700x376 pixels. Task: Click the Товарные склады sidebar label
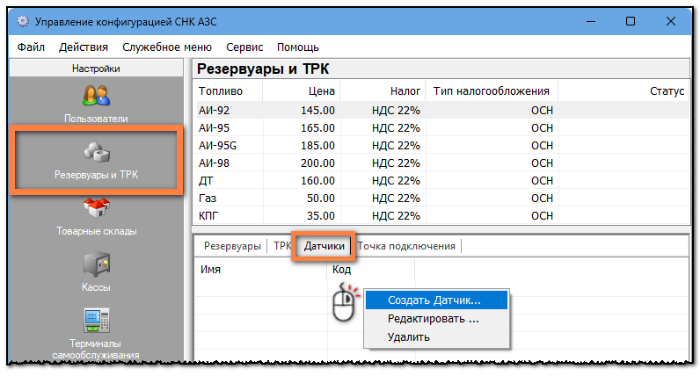point(96,231)
